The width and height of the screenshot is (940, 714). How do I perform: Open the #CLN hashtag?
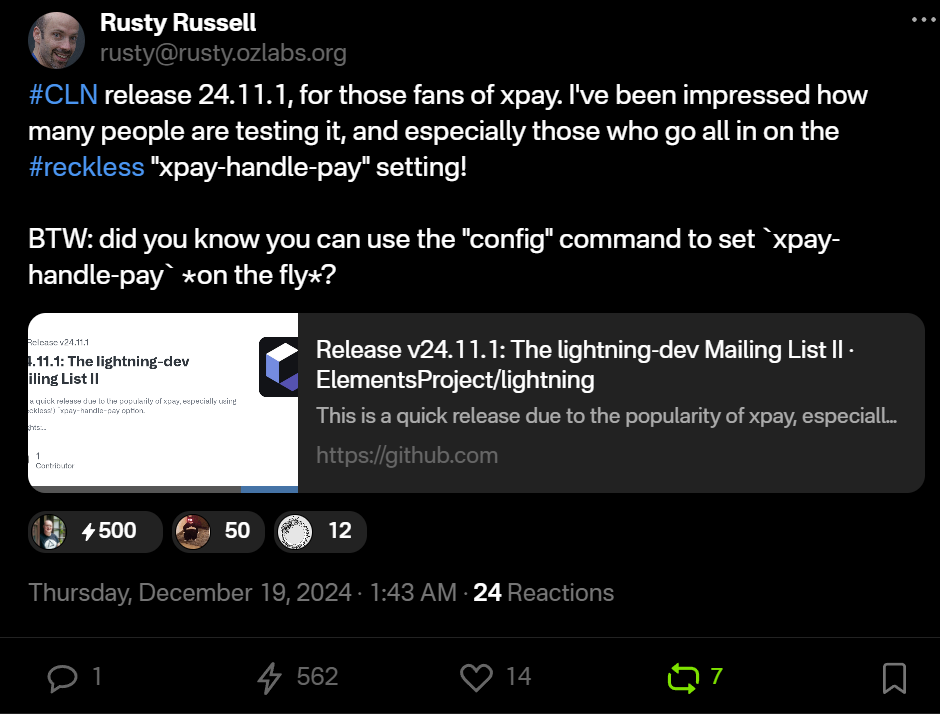63,96
